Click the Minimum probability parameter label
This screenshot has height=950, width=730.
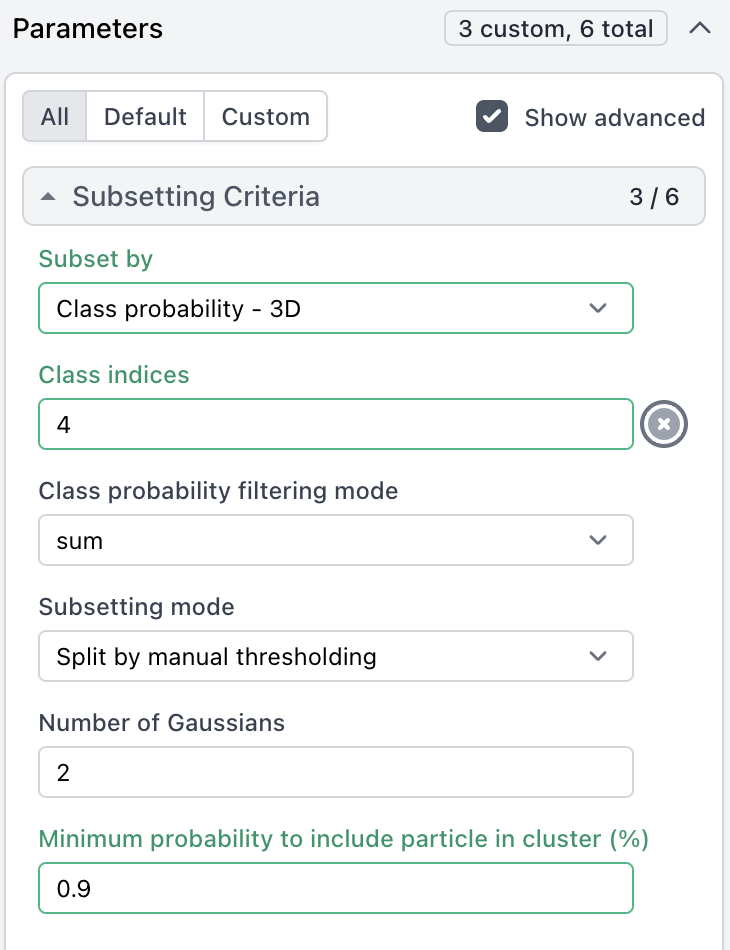pos(343,839)
